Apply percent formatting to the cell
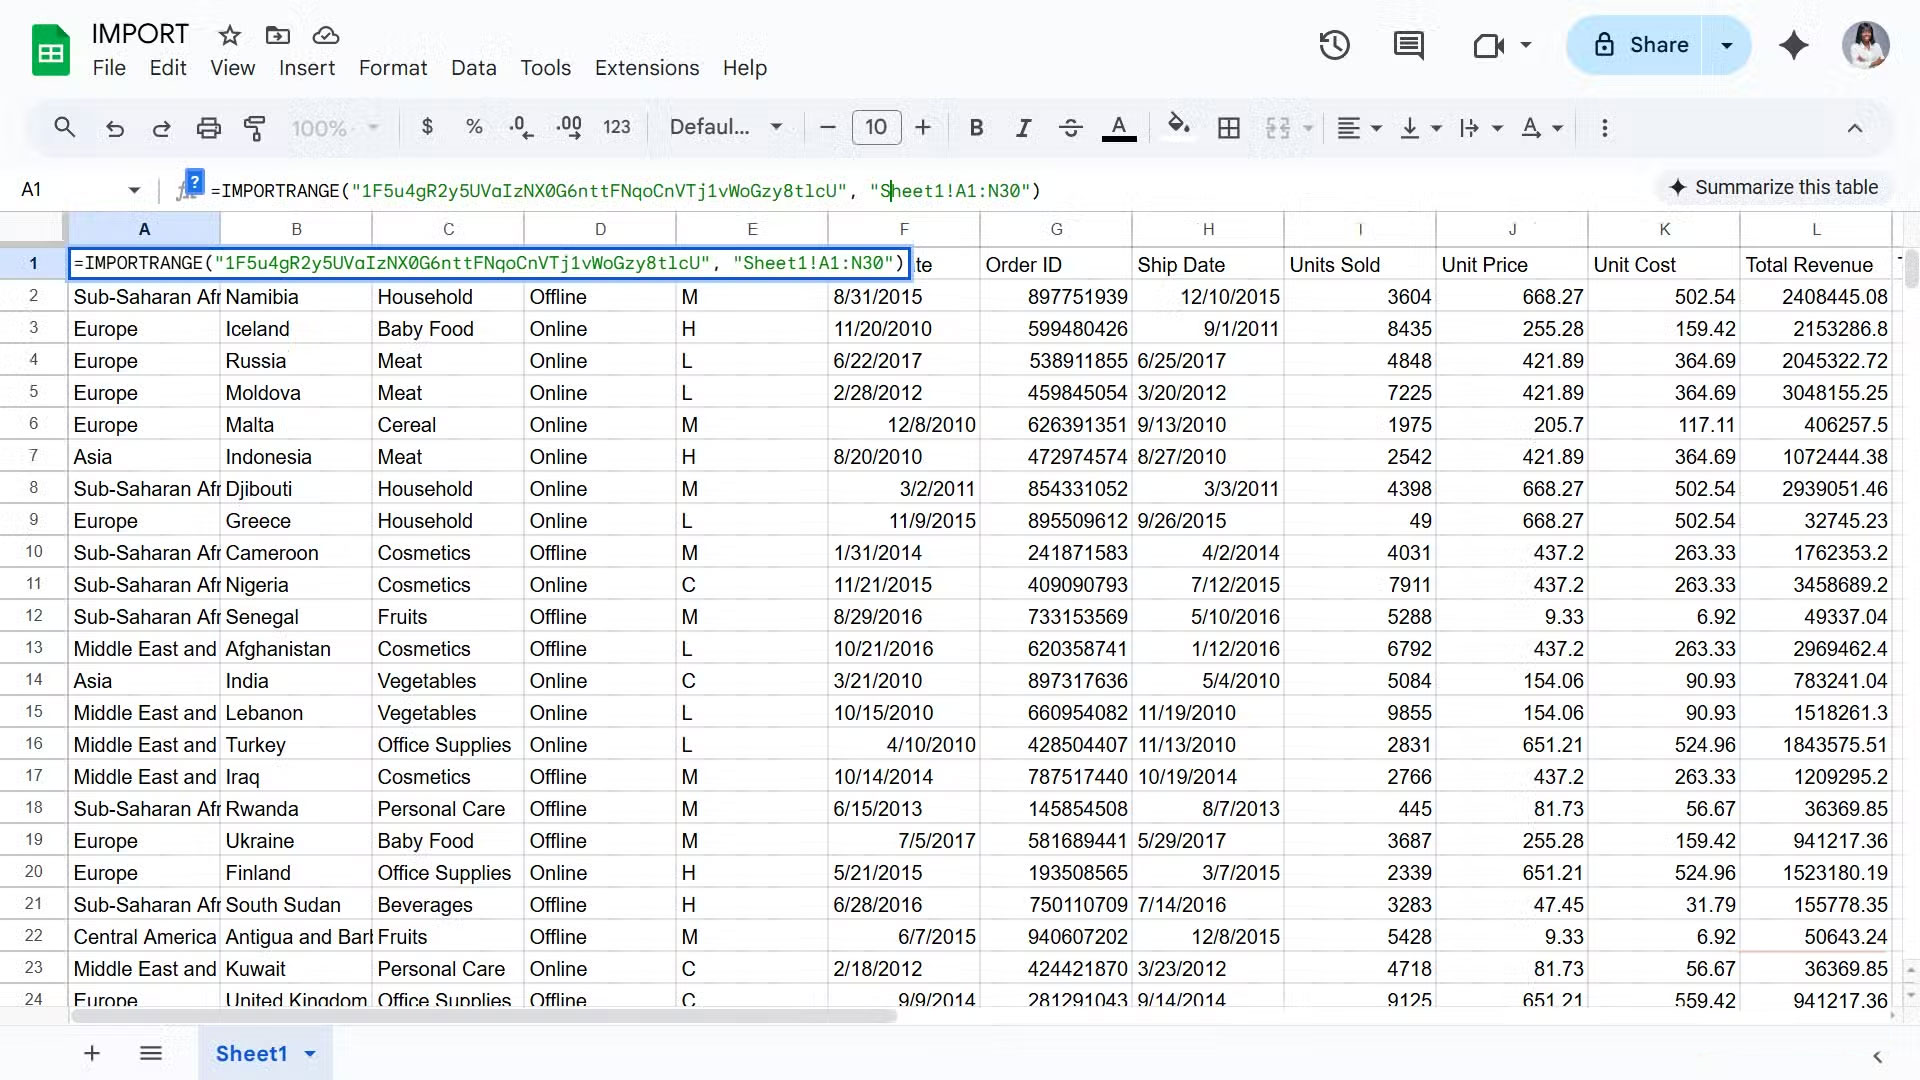 [x=474, y=127]
